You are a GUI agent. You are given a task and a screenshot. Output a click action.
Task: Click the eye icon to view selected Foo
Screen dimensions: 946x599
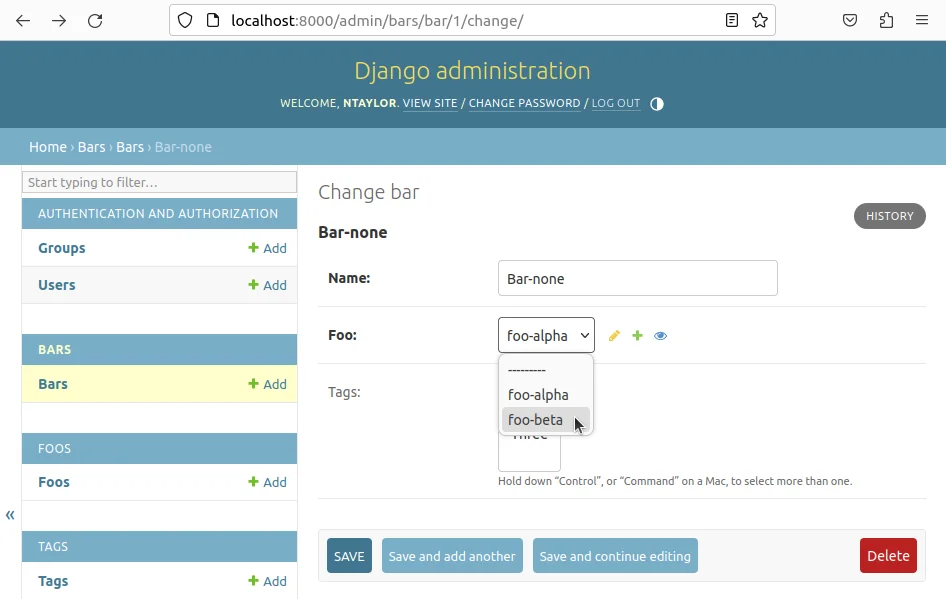pyautogui.click(x=660, y=336)
